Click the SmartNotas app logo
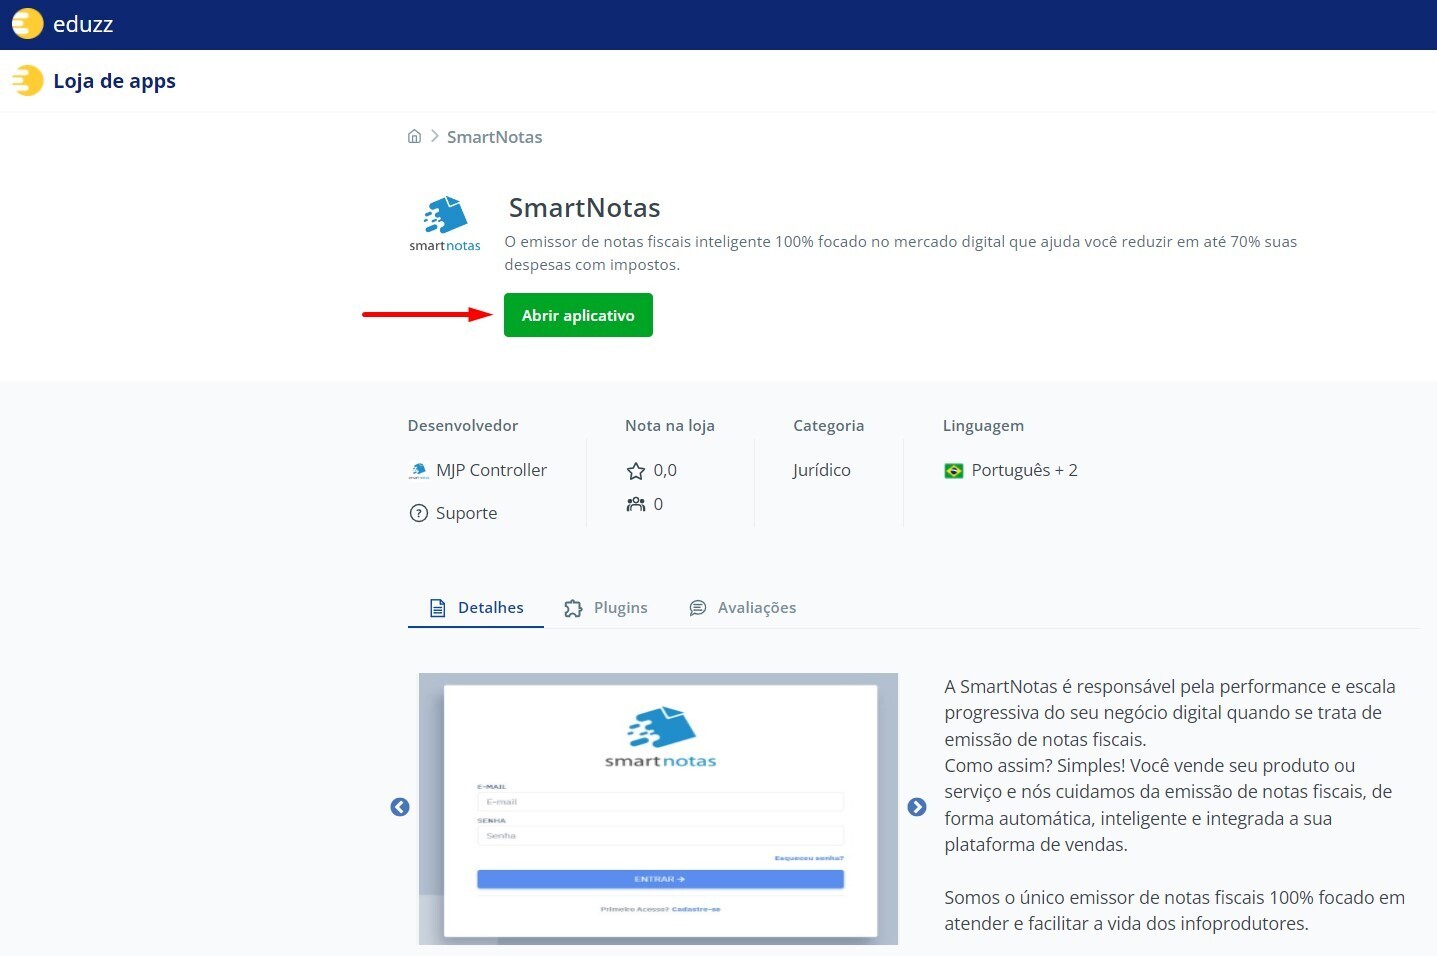The height and width of the screenshot is (956, 1437). point(445,224)
